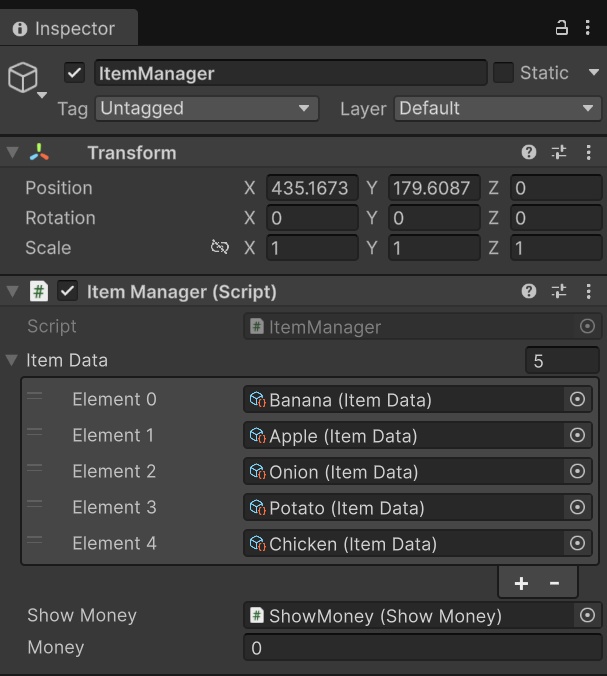607x676 pixels.
Task: Click the Item Manager script icon
Action: tap(39, 291)
